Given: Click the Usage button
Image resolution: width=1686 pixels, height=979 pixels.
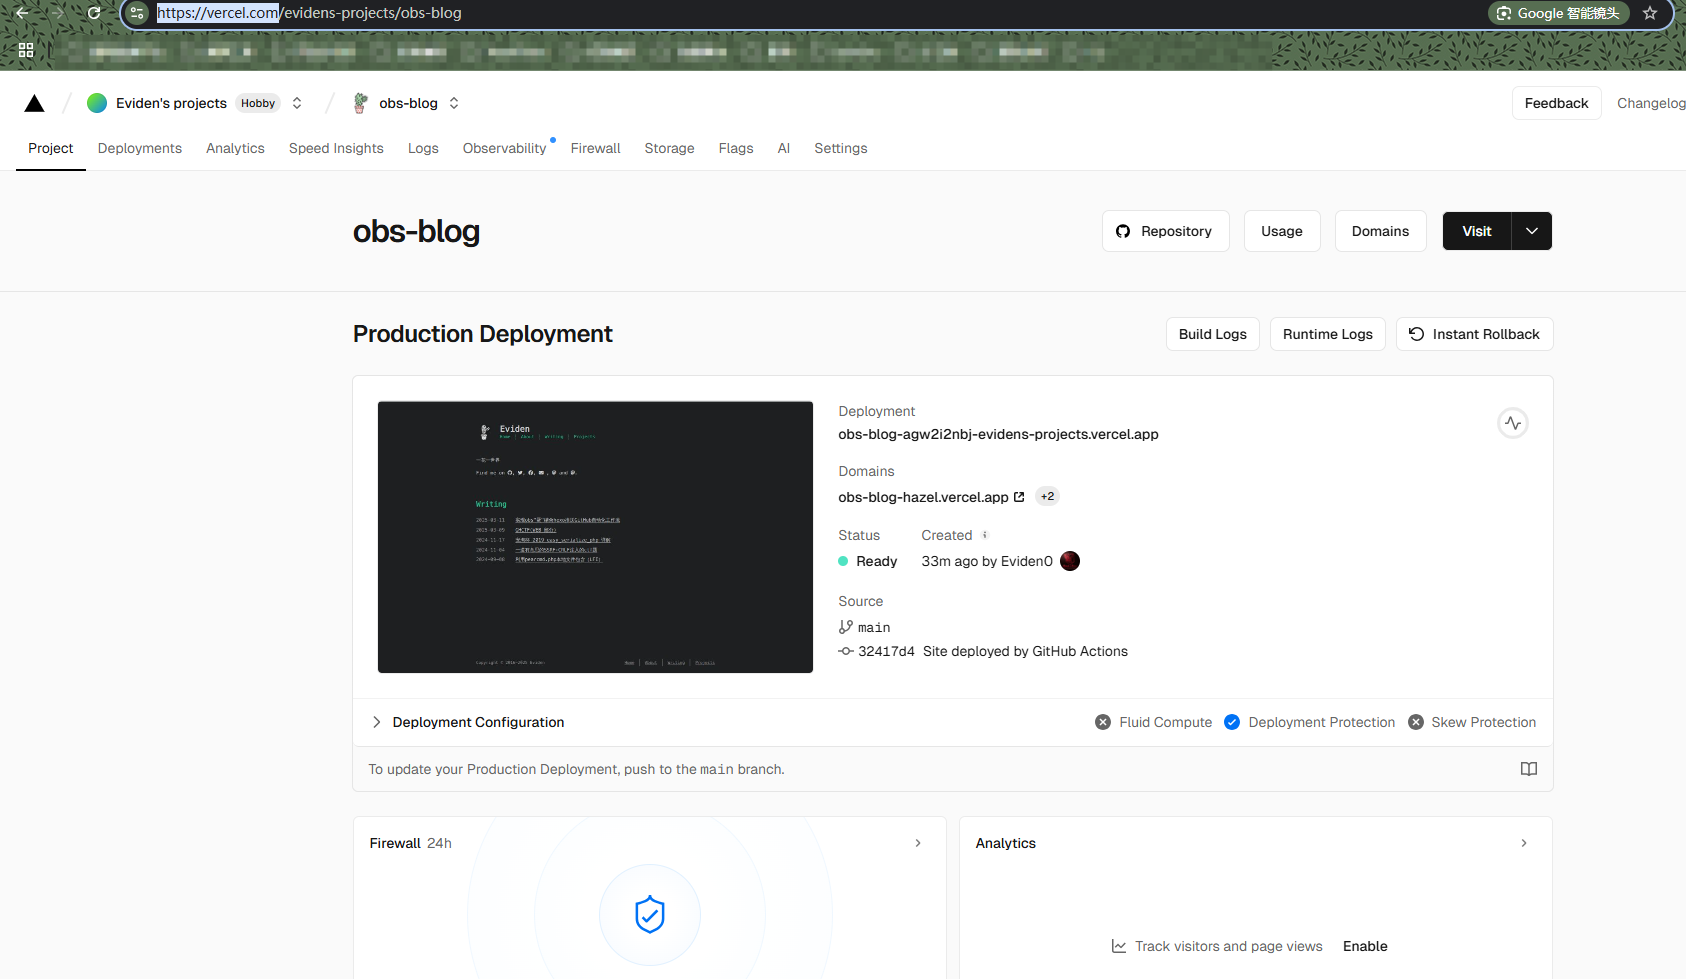Looking at the screenshot, I should [1282, 231].
